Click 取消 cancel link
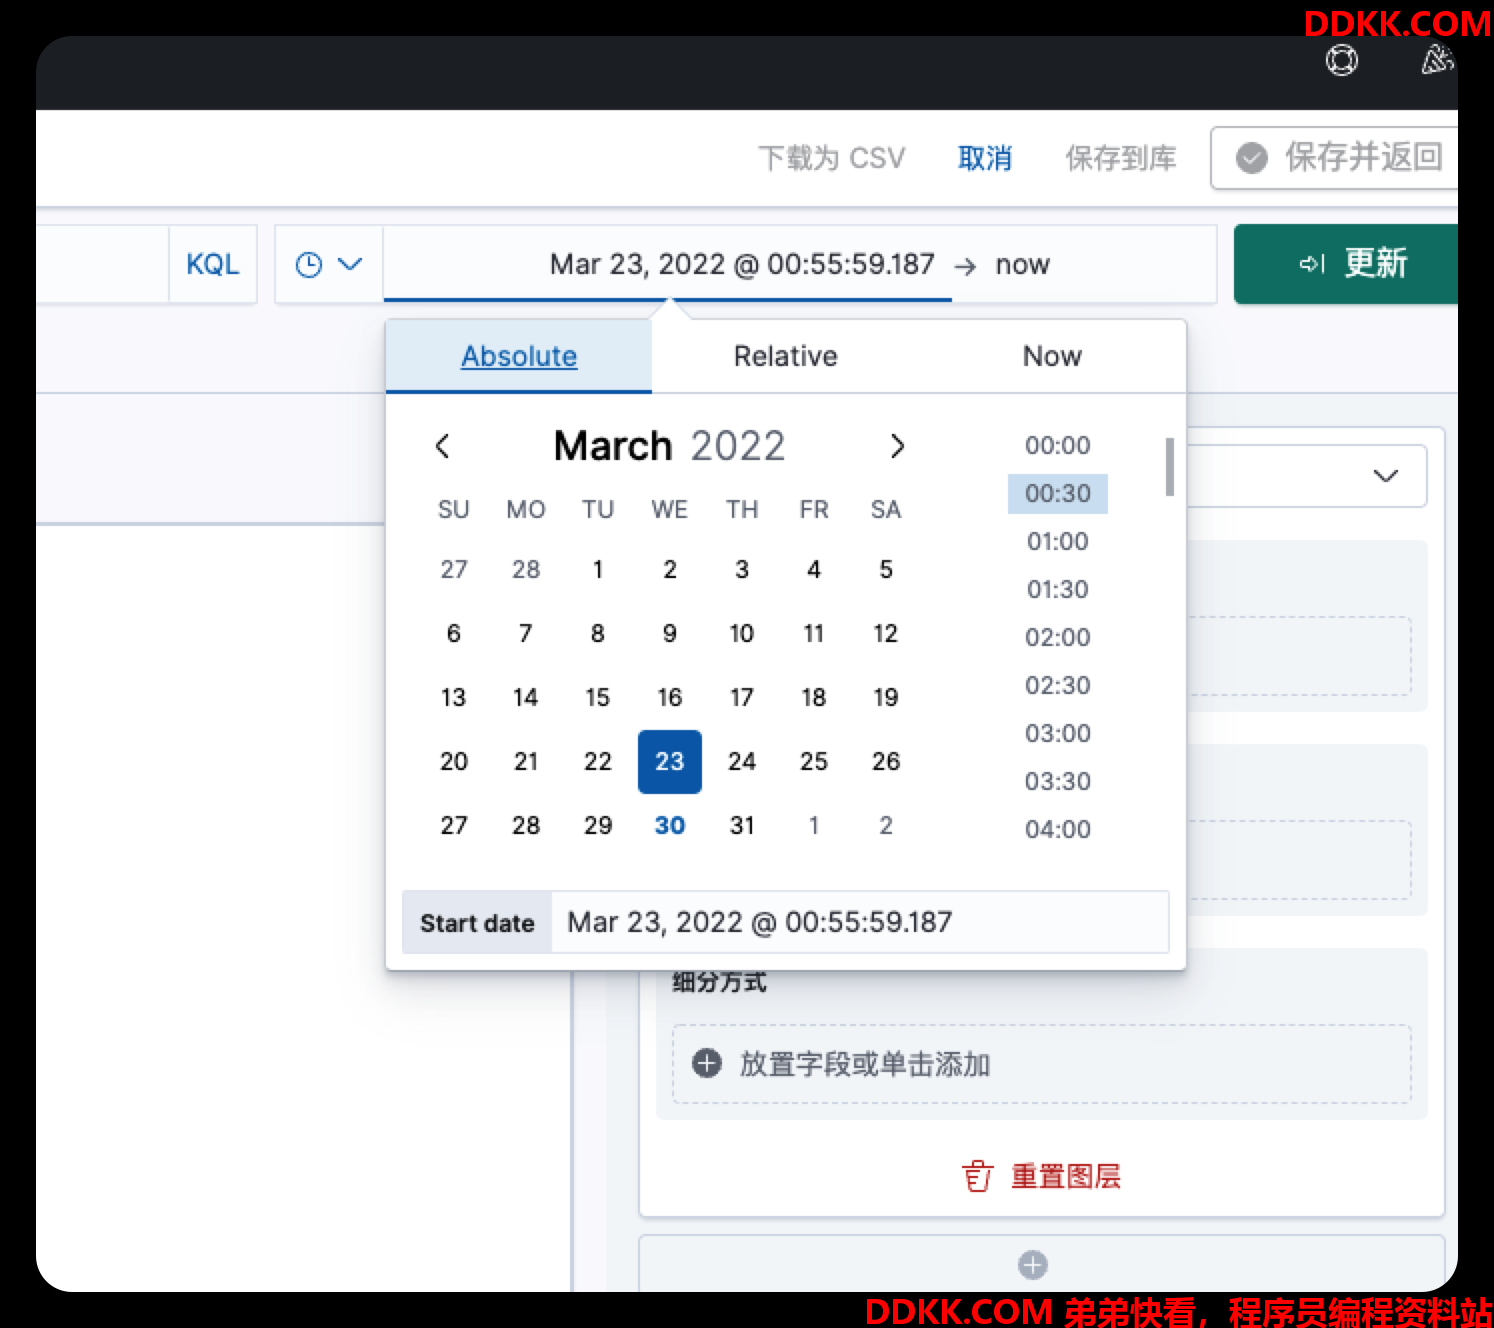This screenshot has height=1328, width=1494. tap(985, 158)
